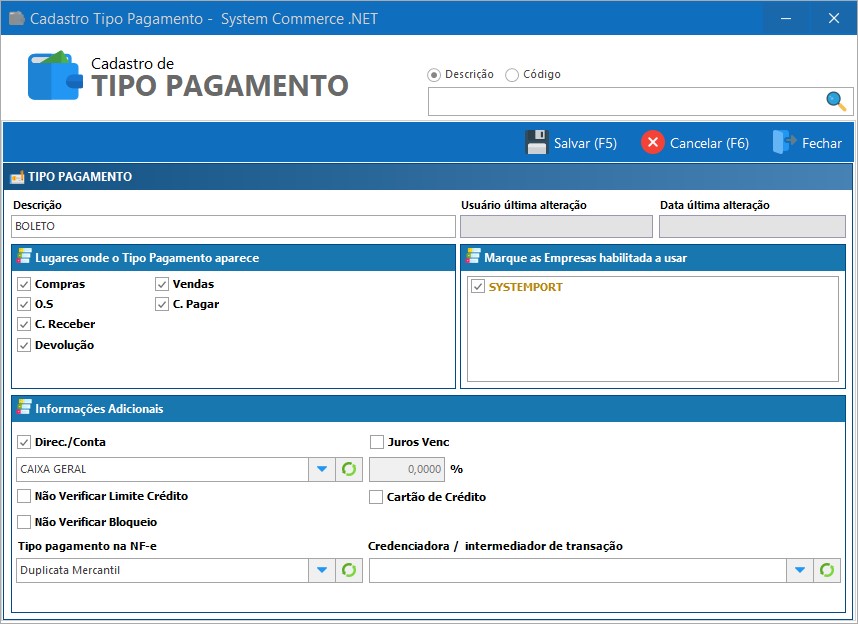Viewport: 858px width, 624px height.
Task: Click the Descrição field containing BOLETO
Action: (230, 226)
